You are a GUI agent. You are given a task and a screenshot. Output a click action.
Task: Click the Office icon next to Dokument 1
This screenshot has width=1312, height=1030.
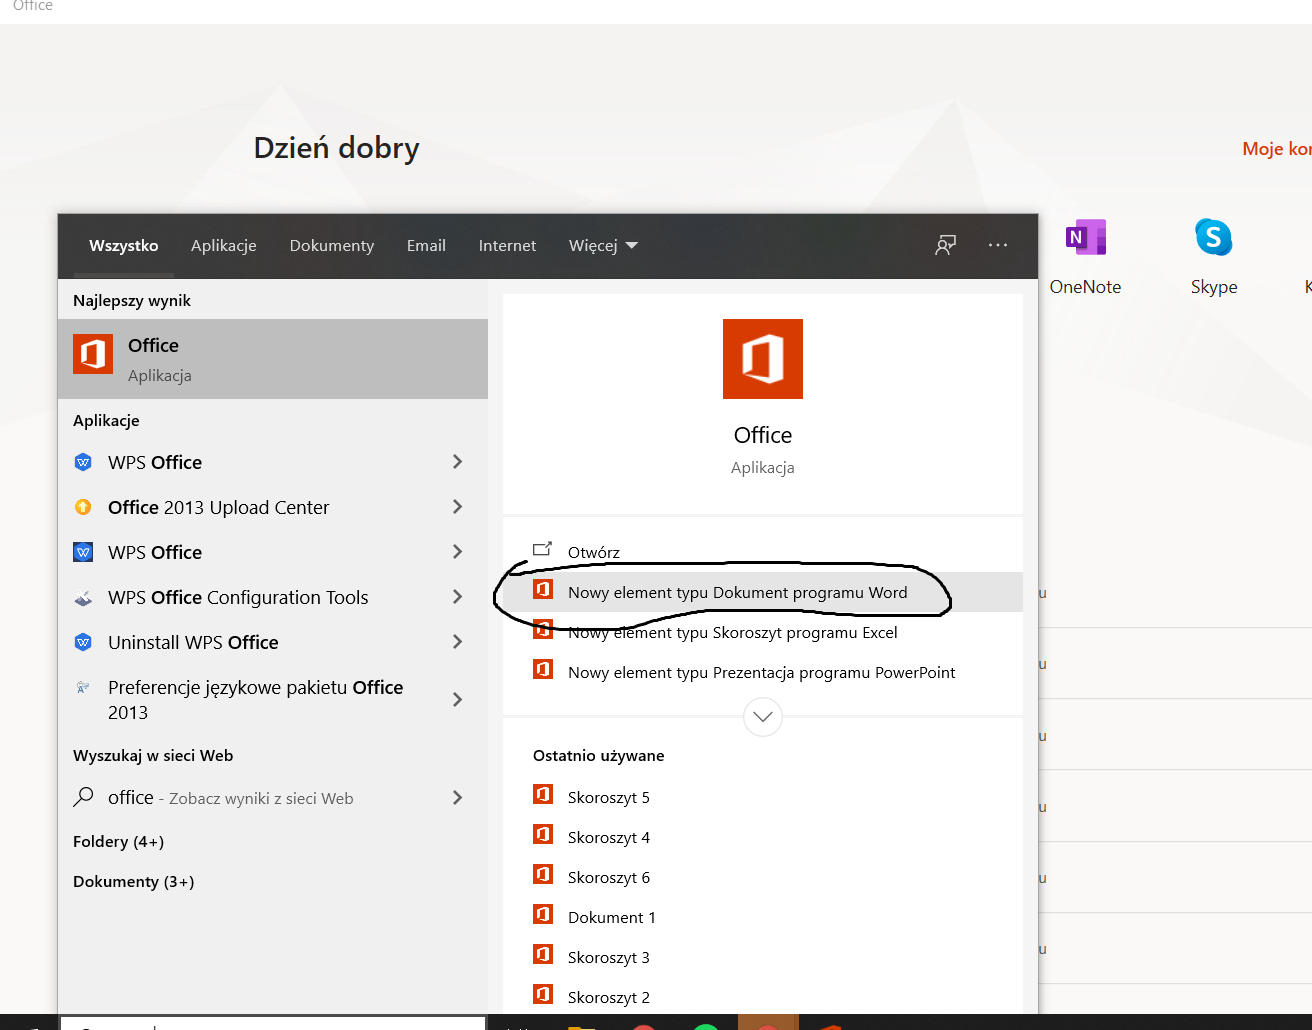(543, 914)
